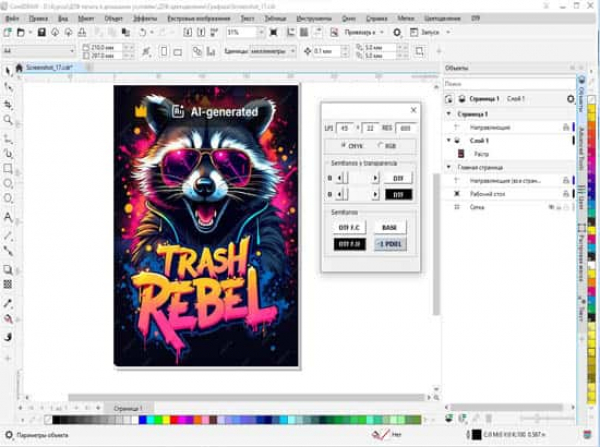Select the CMYK radio button
The height and width of the screenshot is (447, 600).
(343, 145)
